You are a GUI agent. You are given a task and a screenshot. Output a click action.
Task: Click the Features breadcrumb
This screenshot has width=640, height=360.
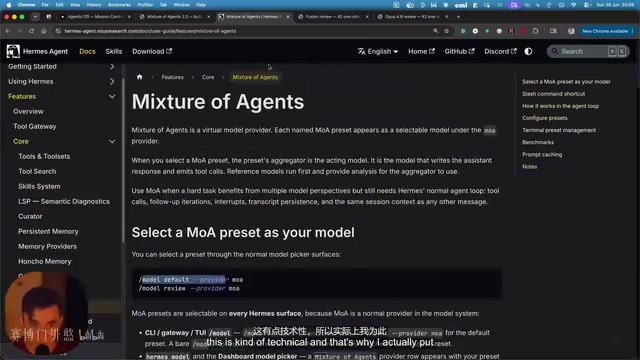[x=172, y=77]
